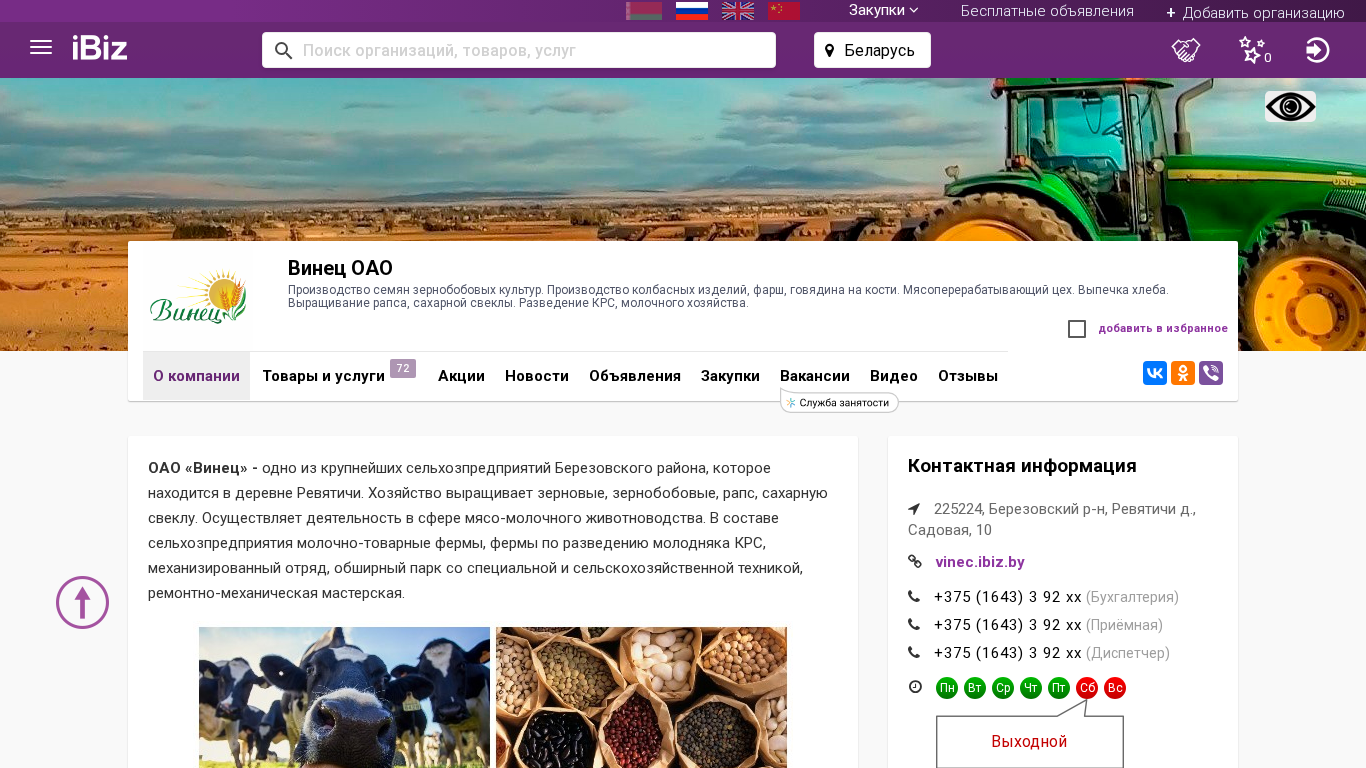The height and width of the screenshot is (768, 1366).
Task: Open the hamburger main menu
Action: 41,48
